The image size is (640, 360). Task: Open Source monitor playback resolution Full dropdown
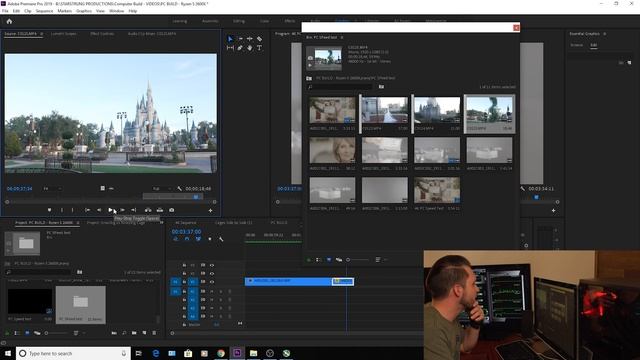162,189
